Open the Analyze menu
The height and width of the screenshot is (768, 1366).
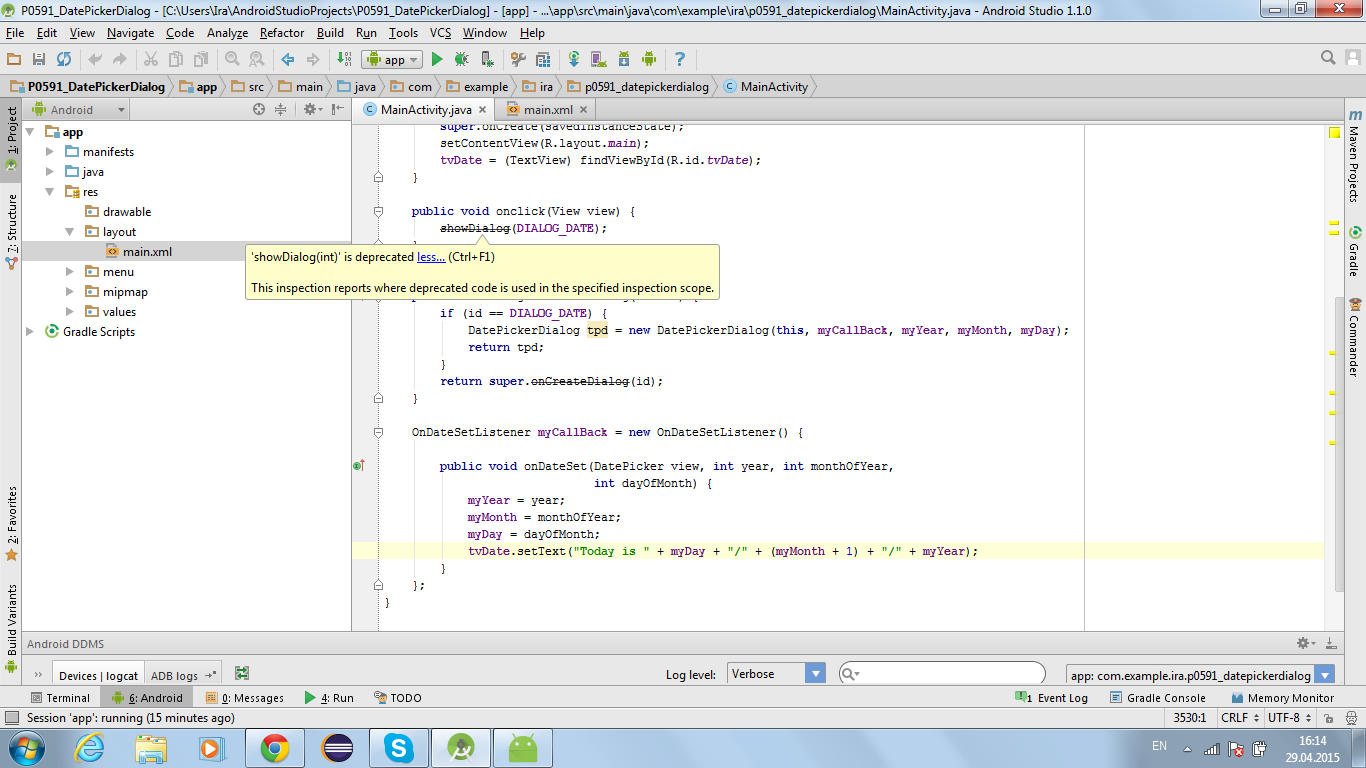(227, 33)
